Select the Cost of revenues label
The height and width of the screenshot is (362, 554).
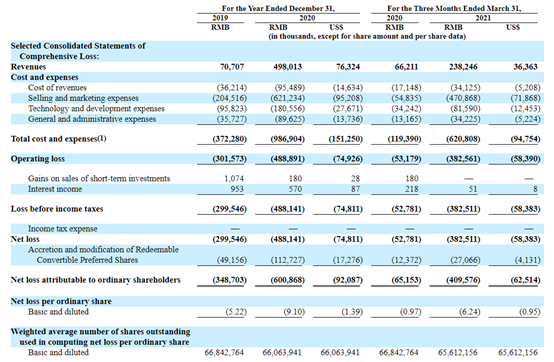[57, 88]
